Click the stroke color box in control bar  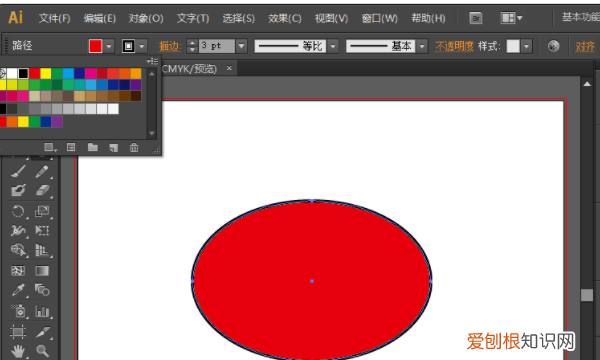point(129,46)
